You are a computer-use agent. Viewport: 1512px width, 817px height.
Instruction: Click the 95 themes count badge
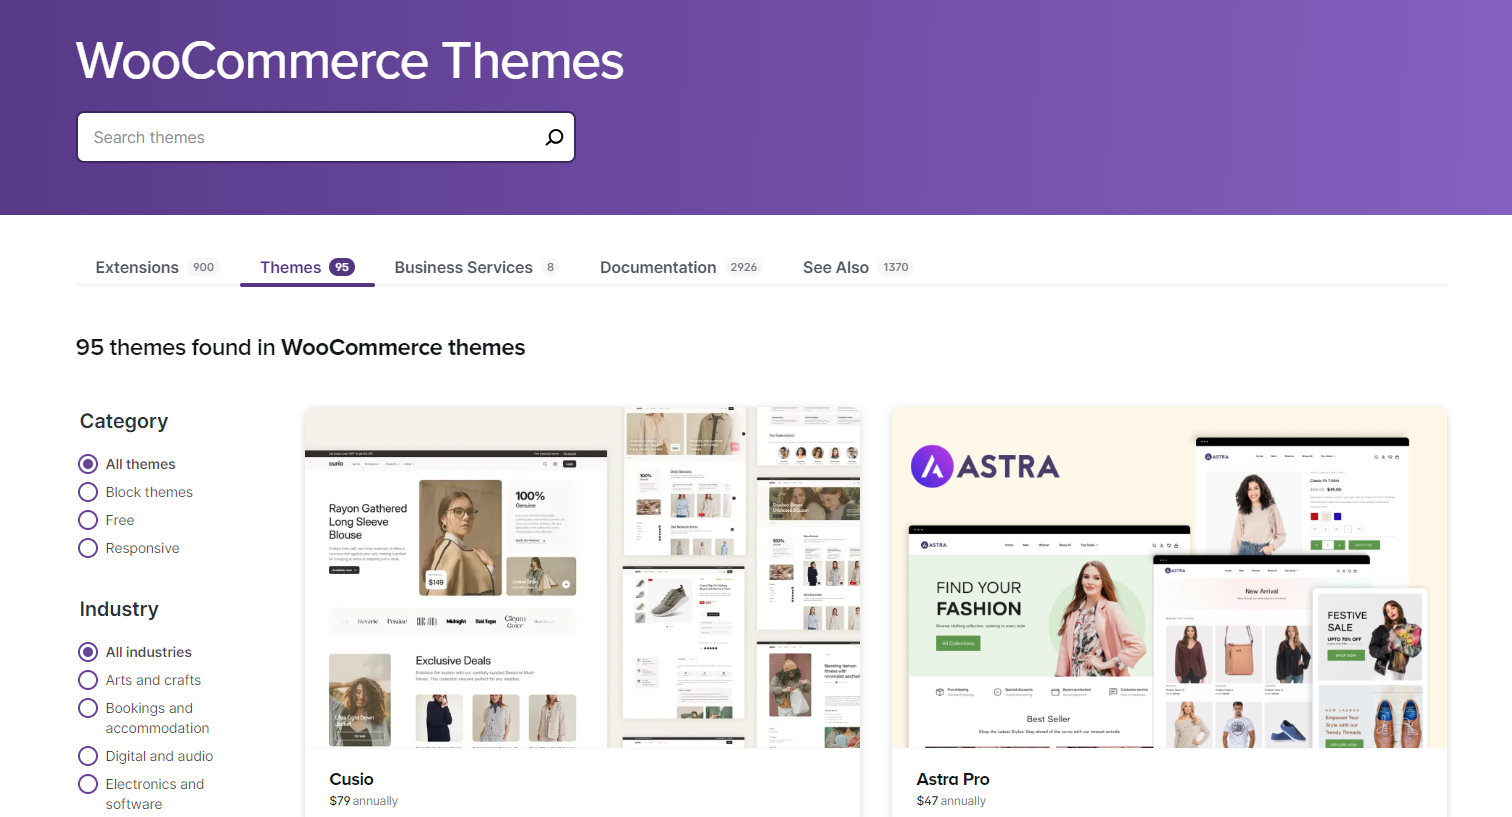tap(342, 267)
